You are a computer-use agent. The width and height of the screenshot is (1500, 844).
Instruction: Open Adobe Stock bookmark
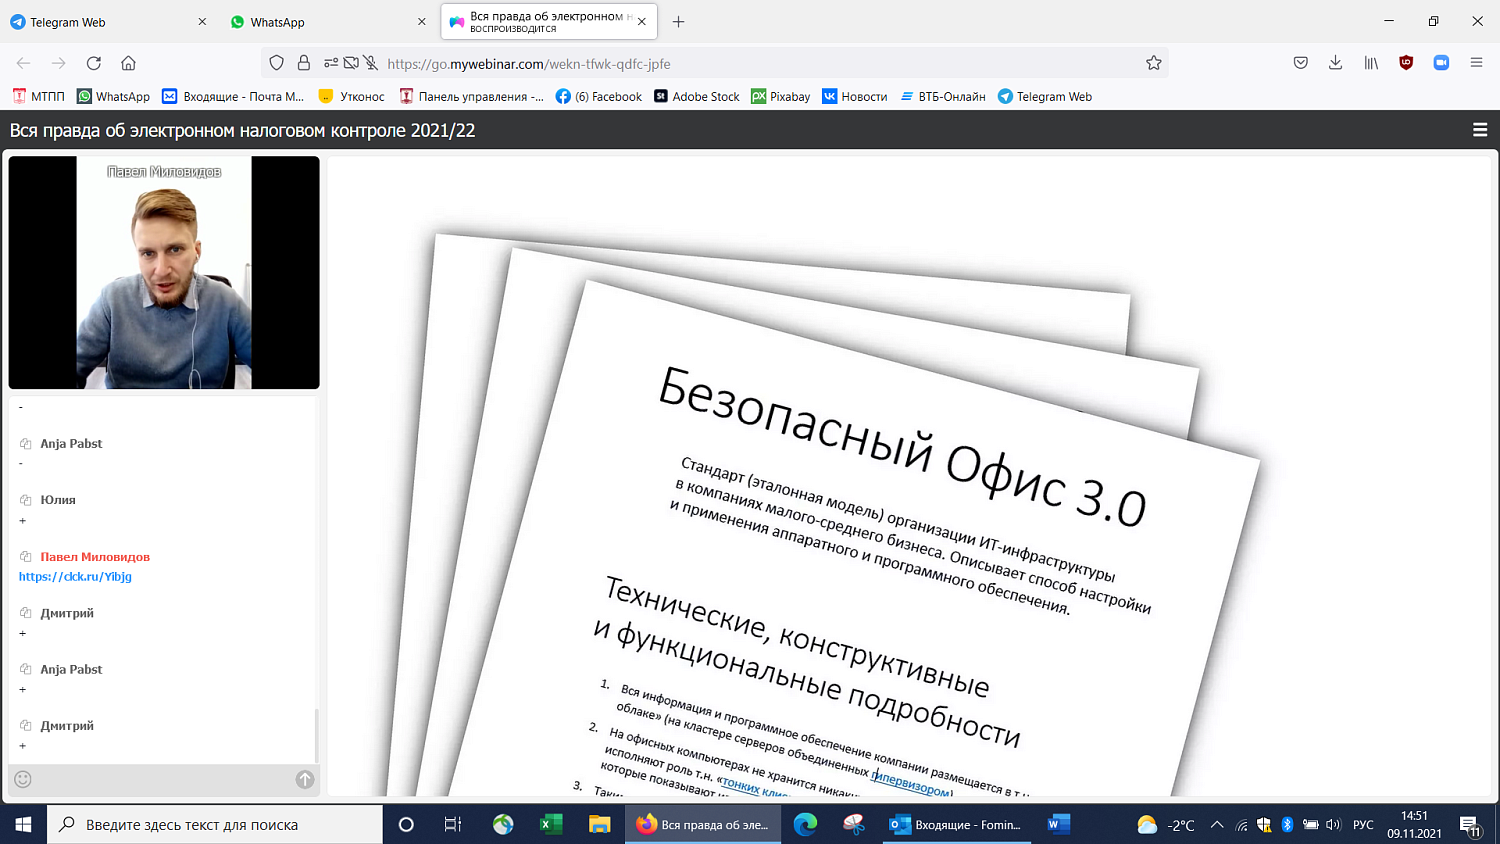(697, 97)
